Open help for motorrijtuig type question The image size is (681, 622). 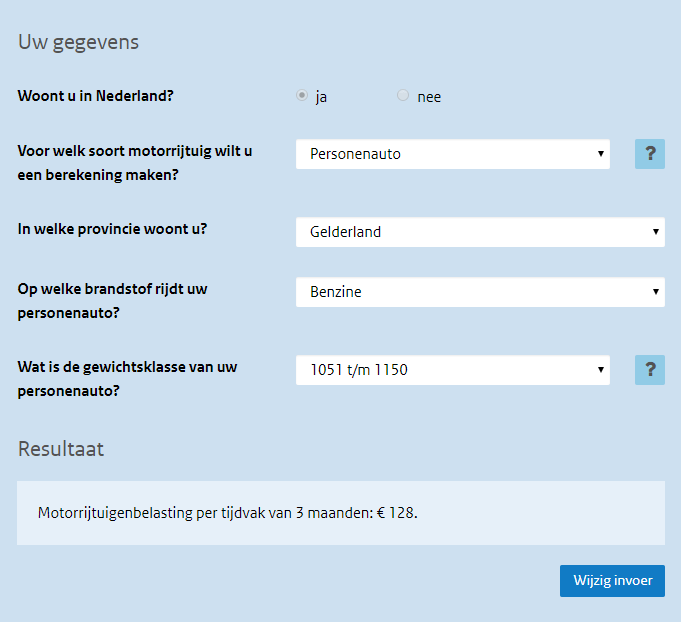point(650,154)
